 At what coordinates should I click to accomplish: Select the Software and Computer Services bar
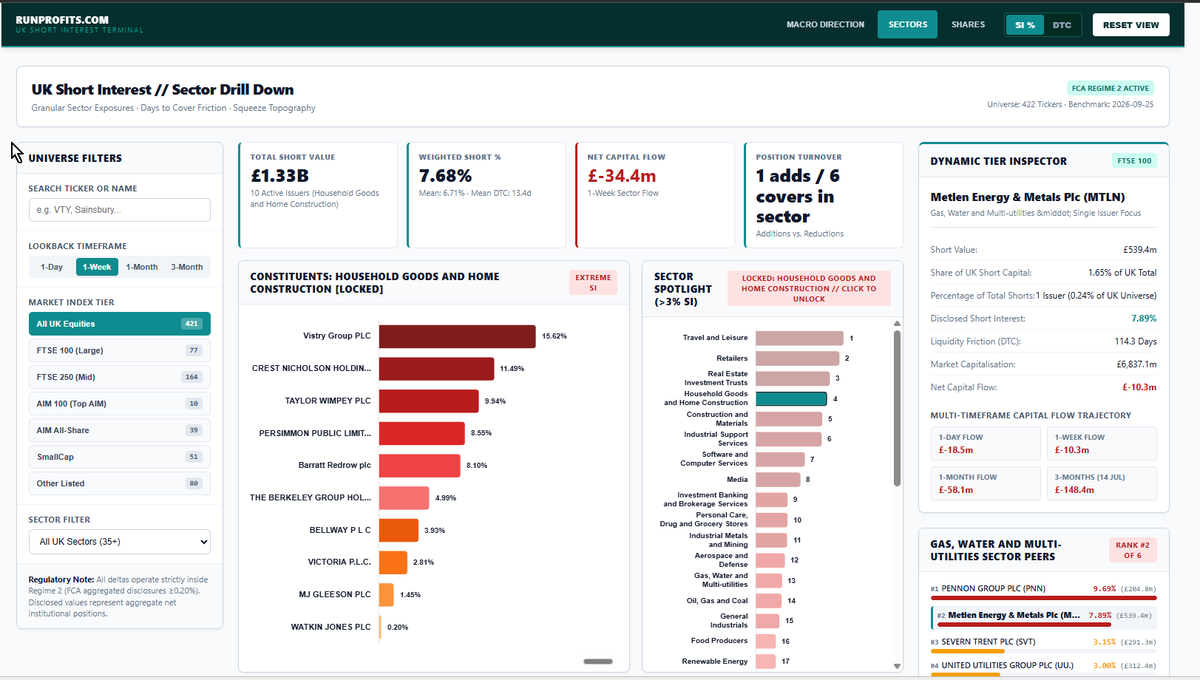(x=780, y=459)
